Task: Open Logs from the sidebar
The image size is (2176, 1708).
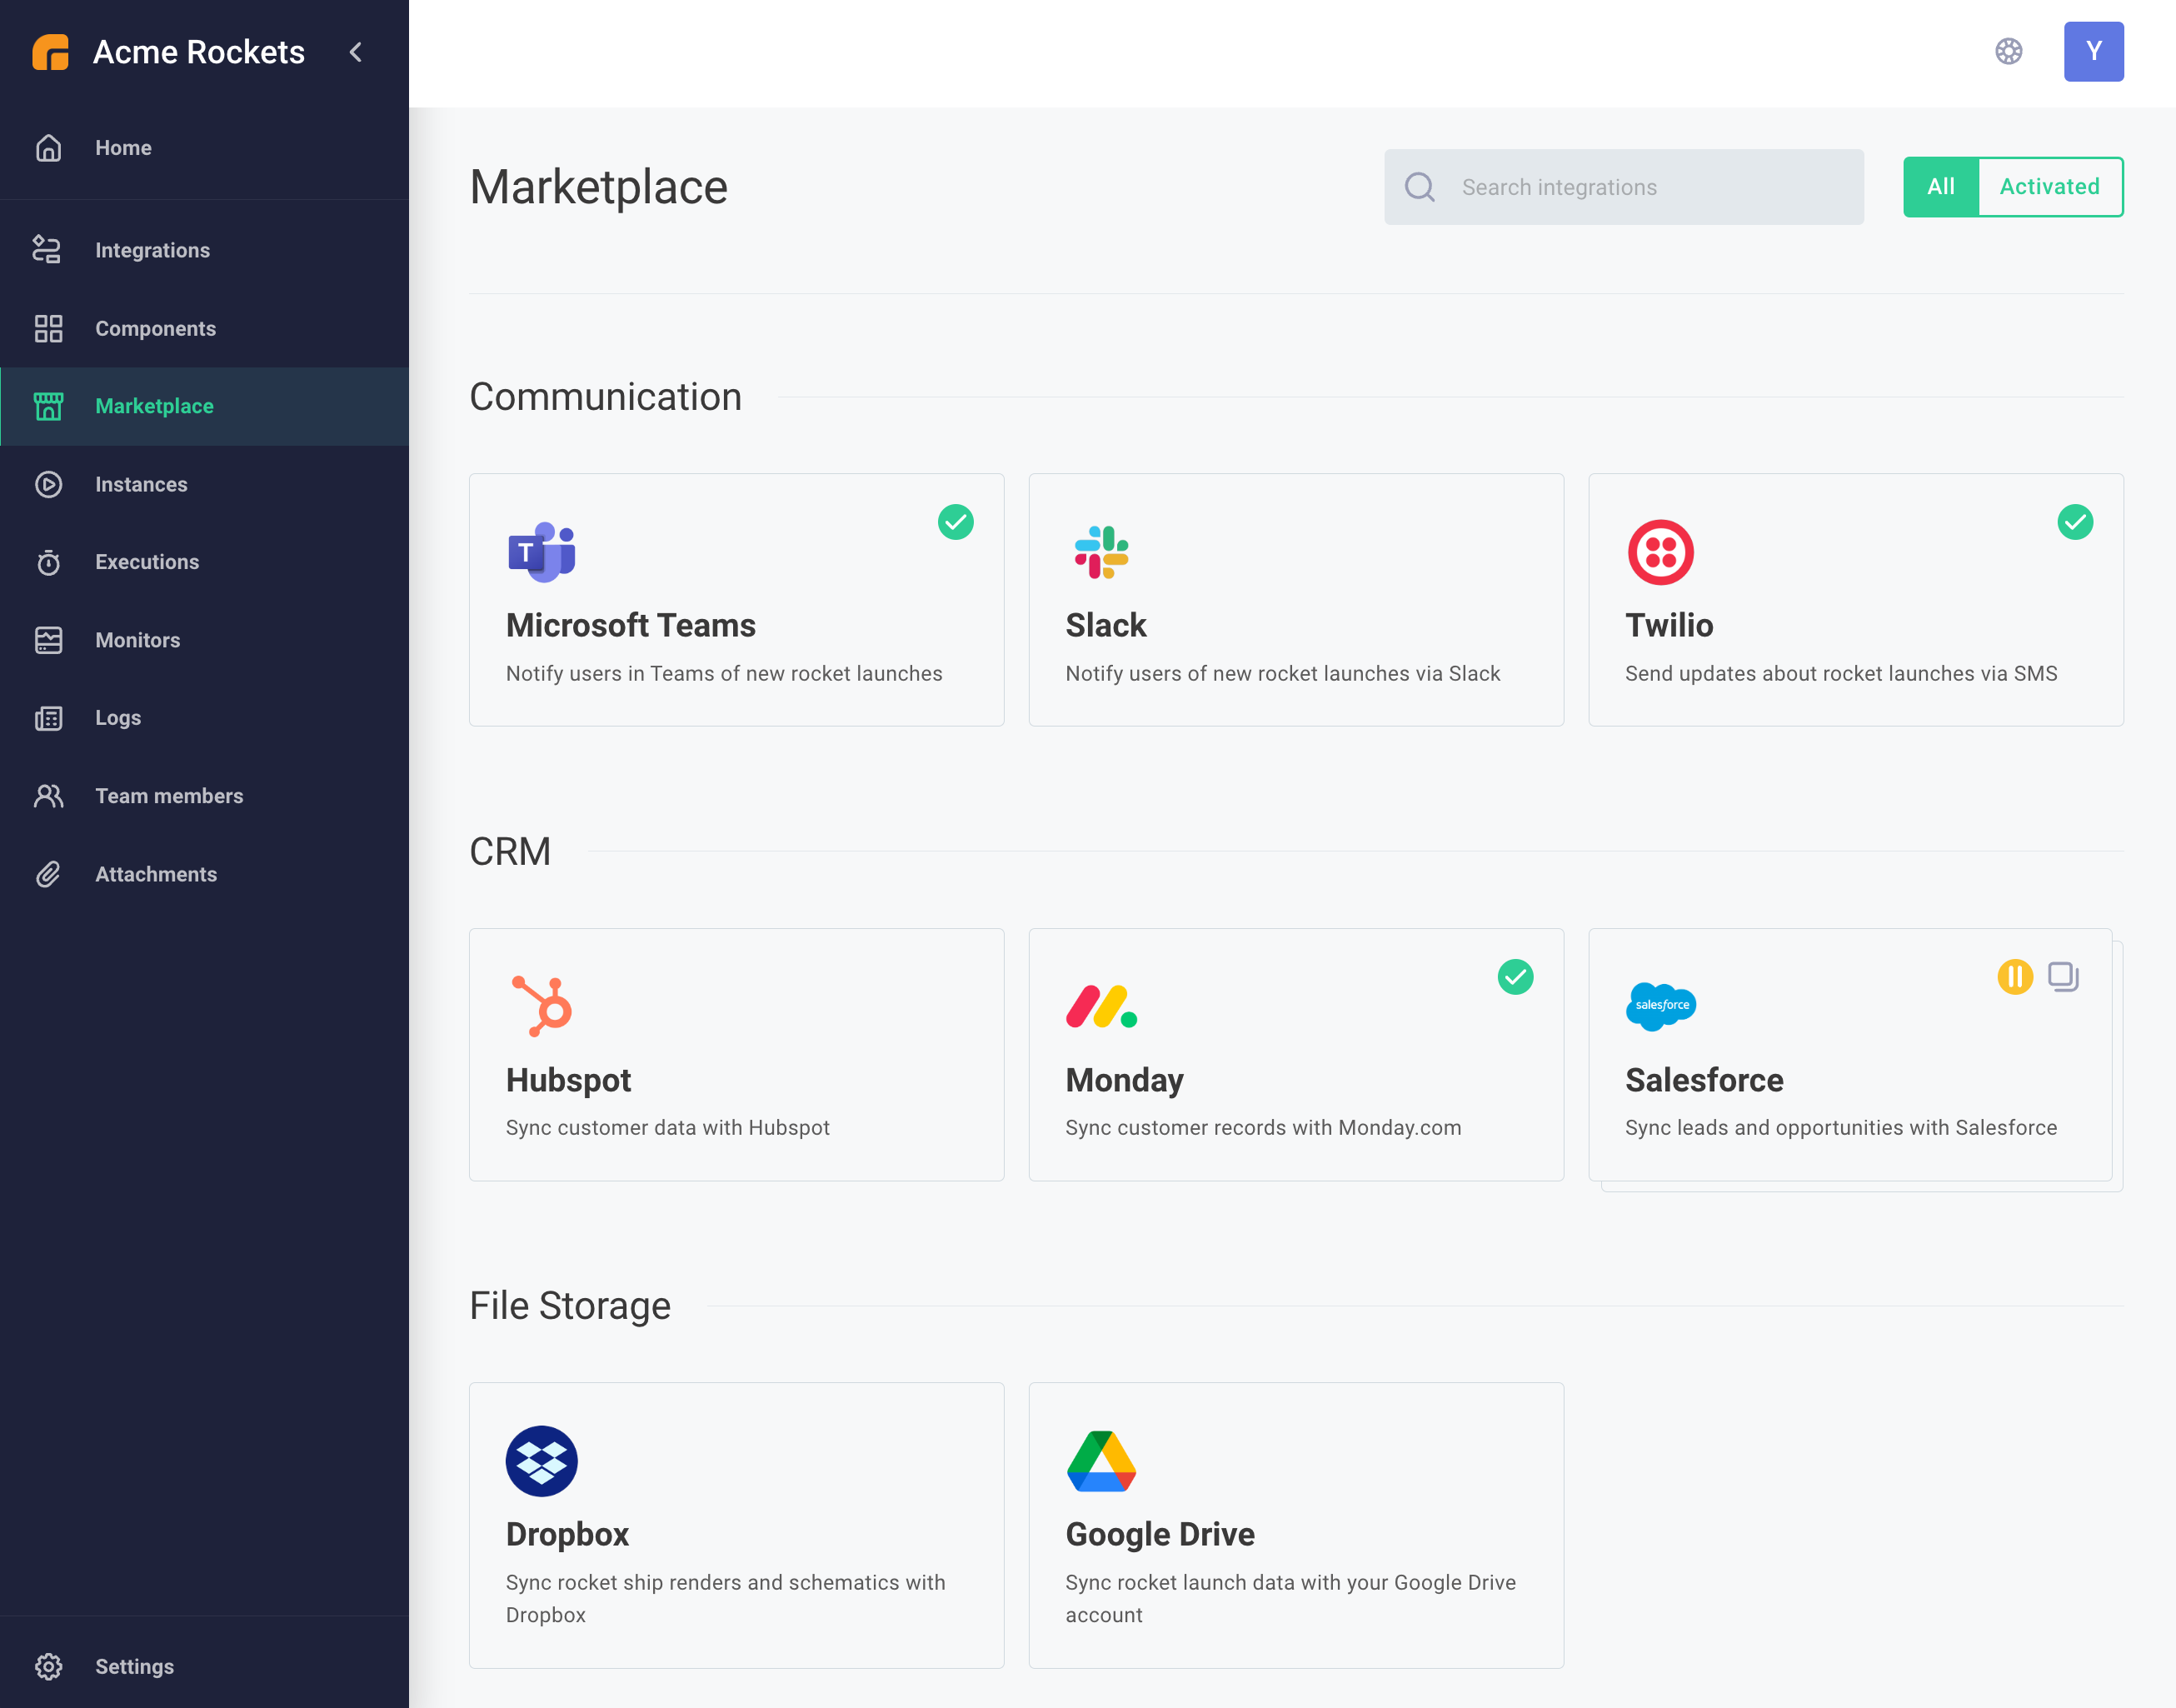Action: 117,718
